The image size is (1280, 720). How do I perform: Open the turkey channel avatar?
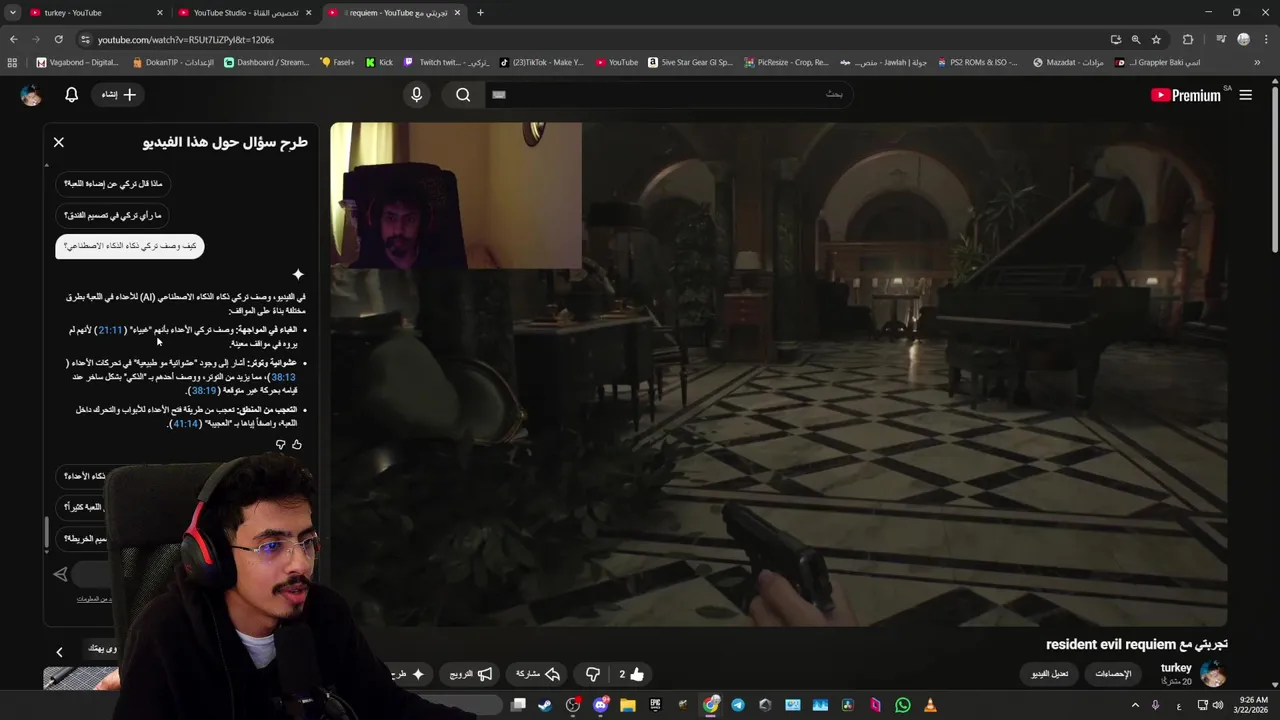point(1212,673)
